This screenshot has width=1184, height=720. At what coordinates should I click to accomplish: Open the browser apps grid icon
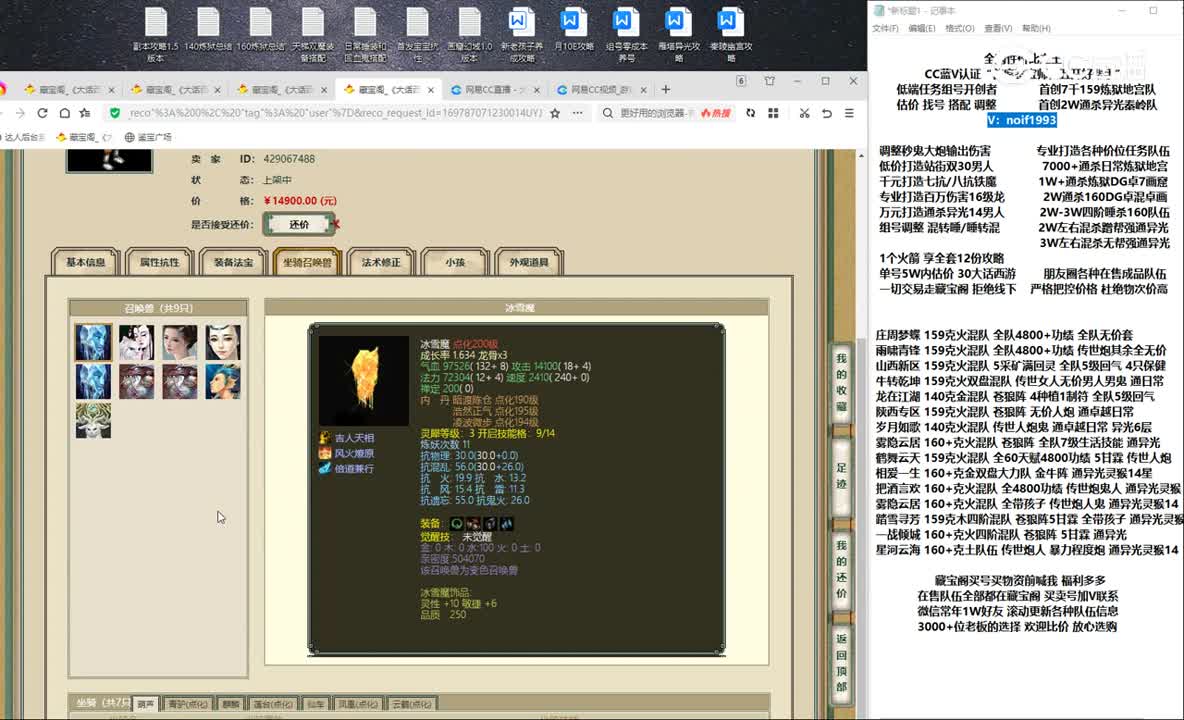(773, 113)
